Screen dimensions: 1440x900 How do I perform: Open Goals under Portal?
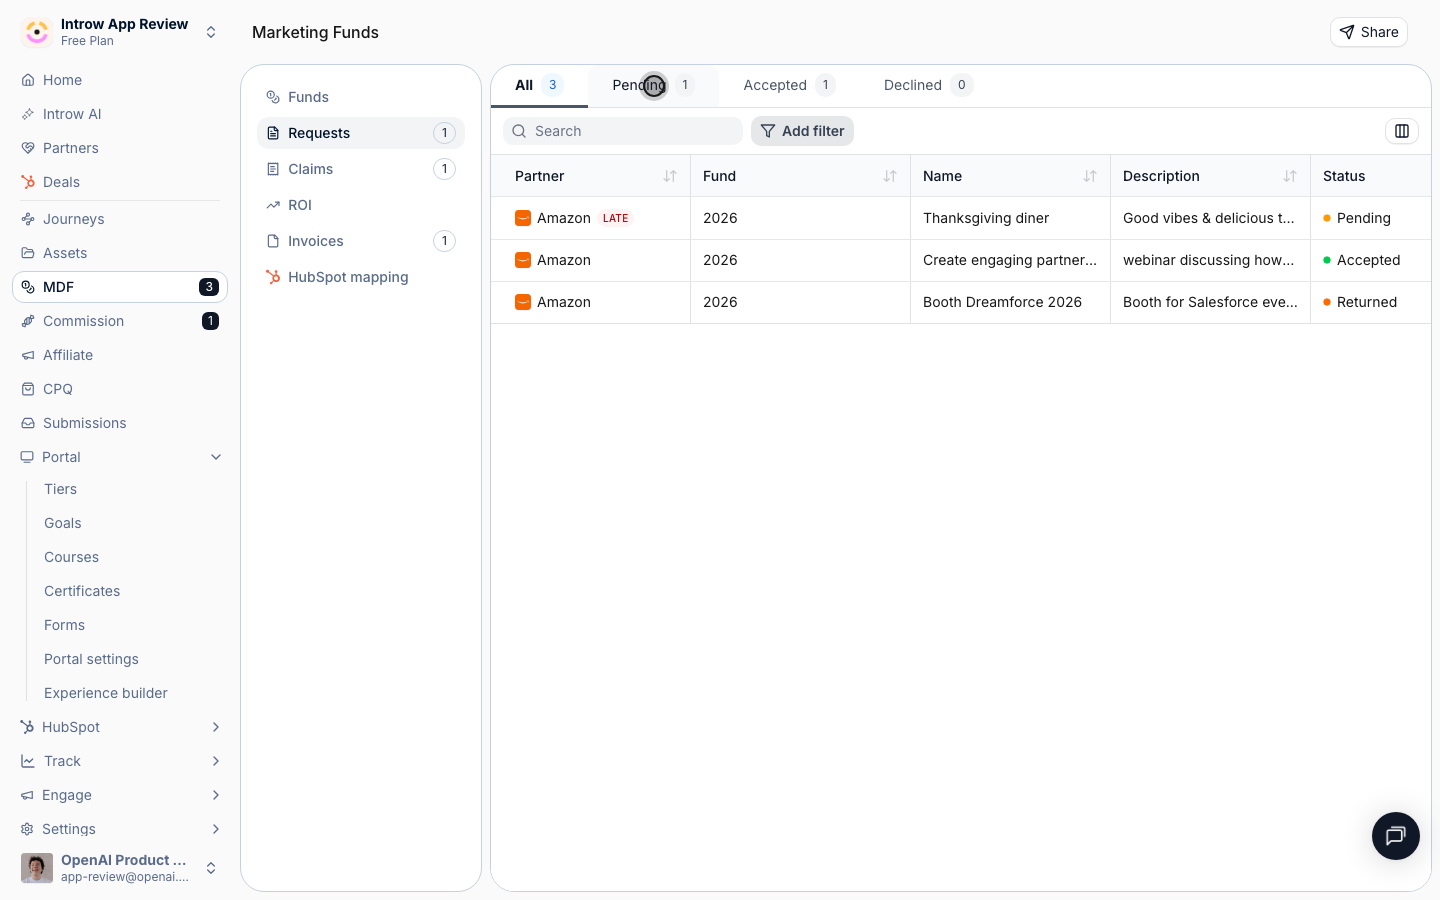coord(62,523)
